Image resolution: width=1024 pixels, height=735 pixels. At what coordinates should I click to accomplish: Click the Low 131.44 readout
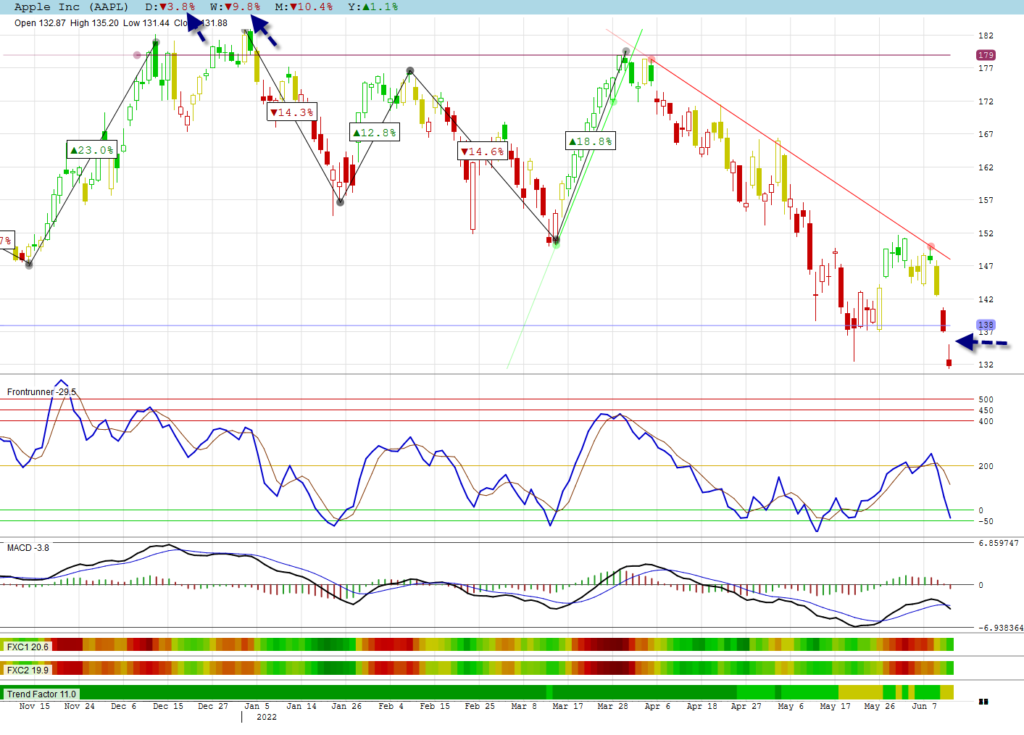[146, 23]
